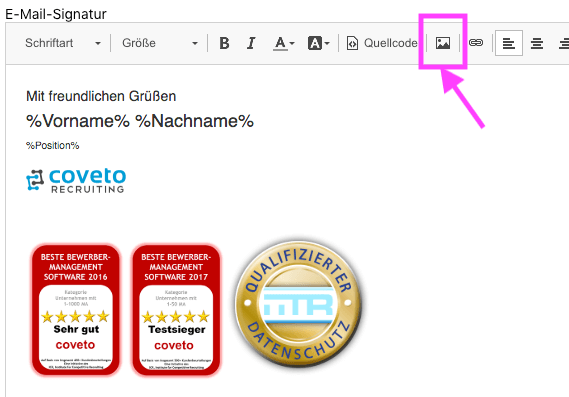Select the 2016 Sehr gut award badge
Viewport: 569px width, 397px height.
click(75, 310)
